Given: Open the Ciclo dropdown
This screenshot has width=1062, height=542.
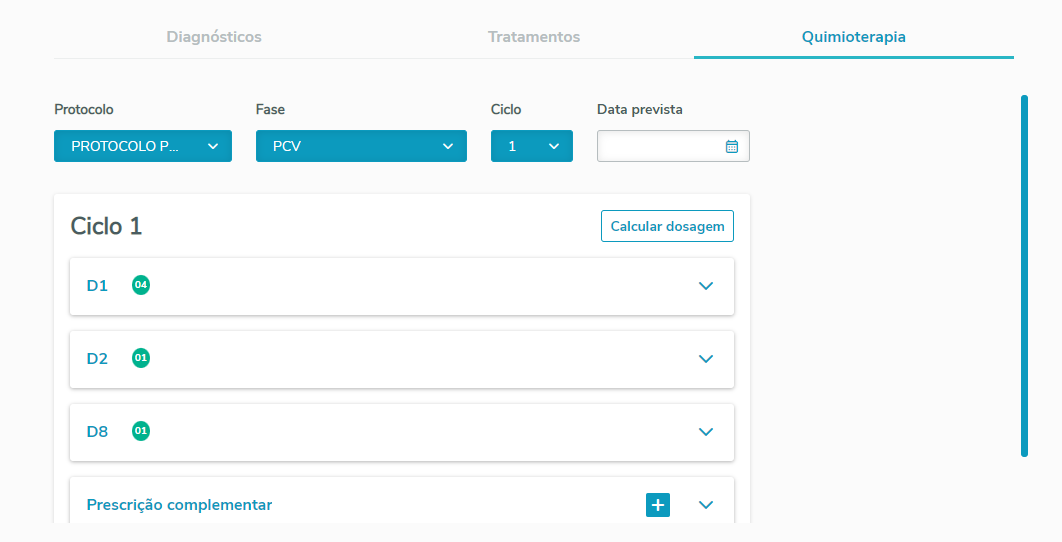Looking at the screenshot, I should click(531, 146).
